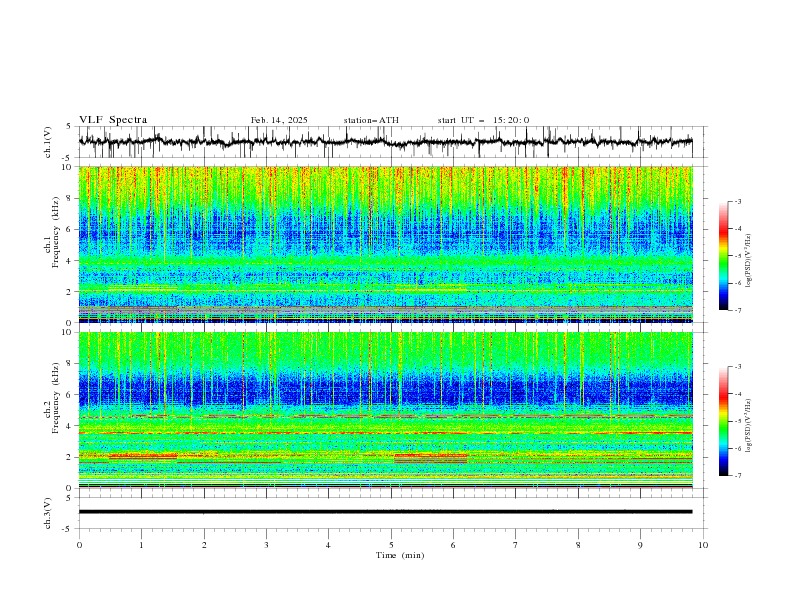Viewport: 792px width, 612px height.
Task: Click the ch.2 spectrogram panel
Action: [385, 410]
